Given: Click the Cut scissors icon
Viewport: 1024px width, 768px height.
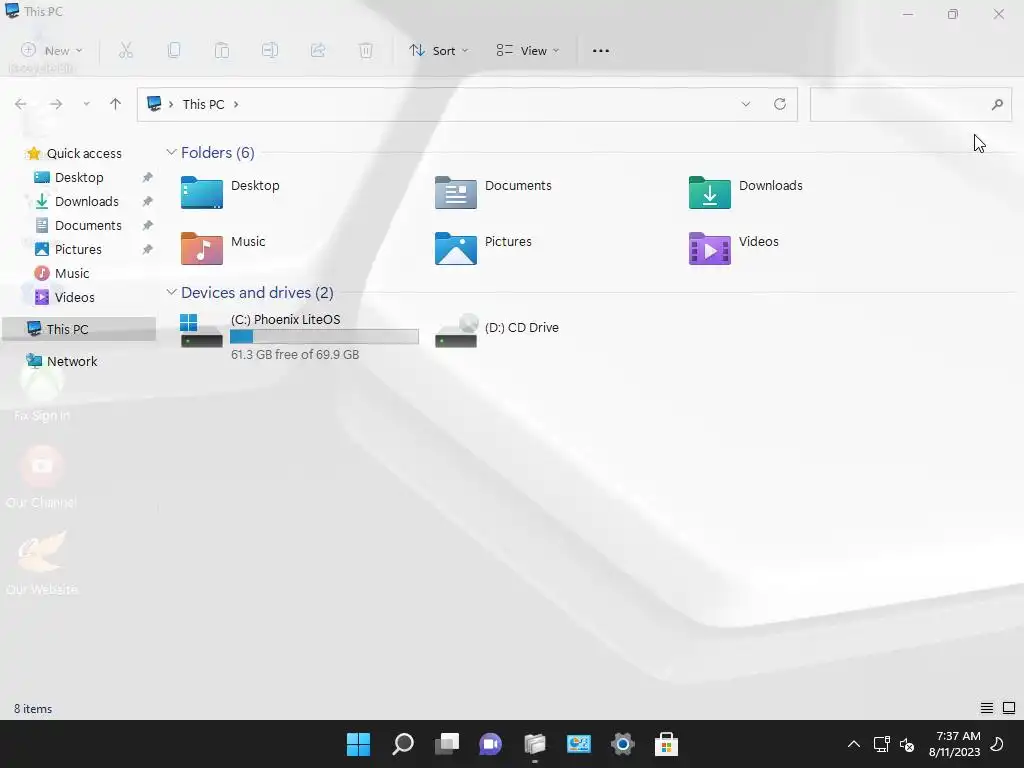Looking at the screenshot, I should click(x=126, y=50).
